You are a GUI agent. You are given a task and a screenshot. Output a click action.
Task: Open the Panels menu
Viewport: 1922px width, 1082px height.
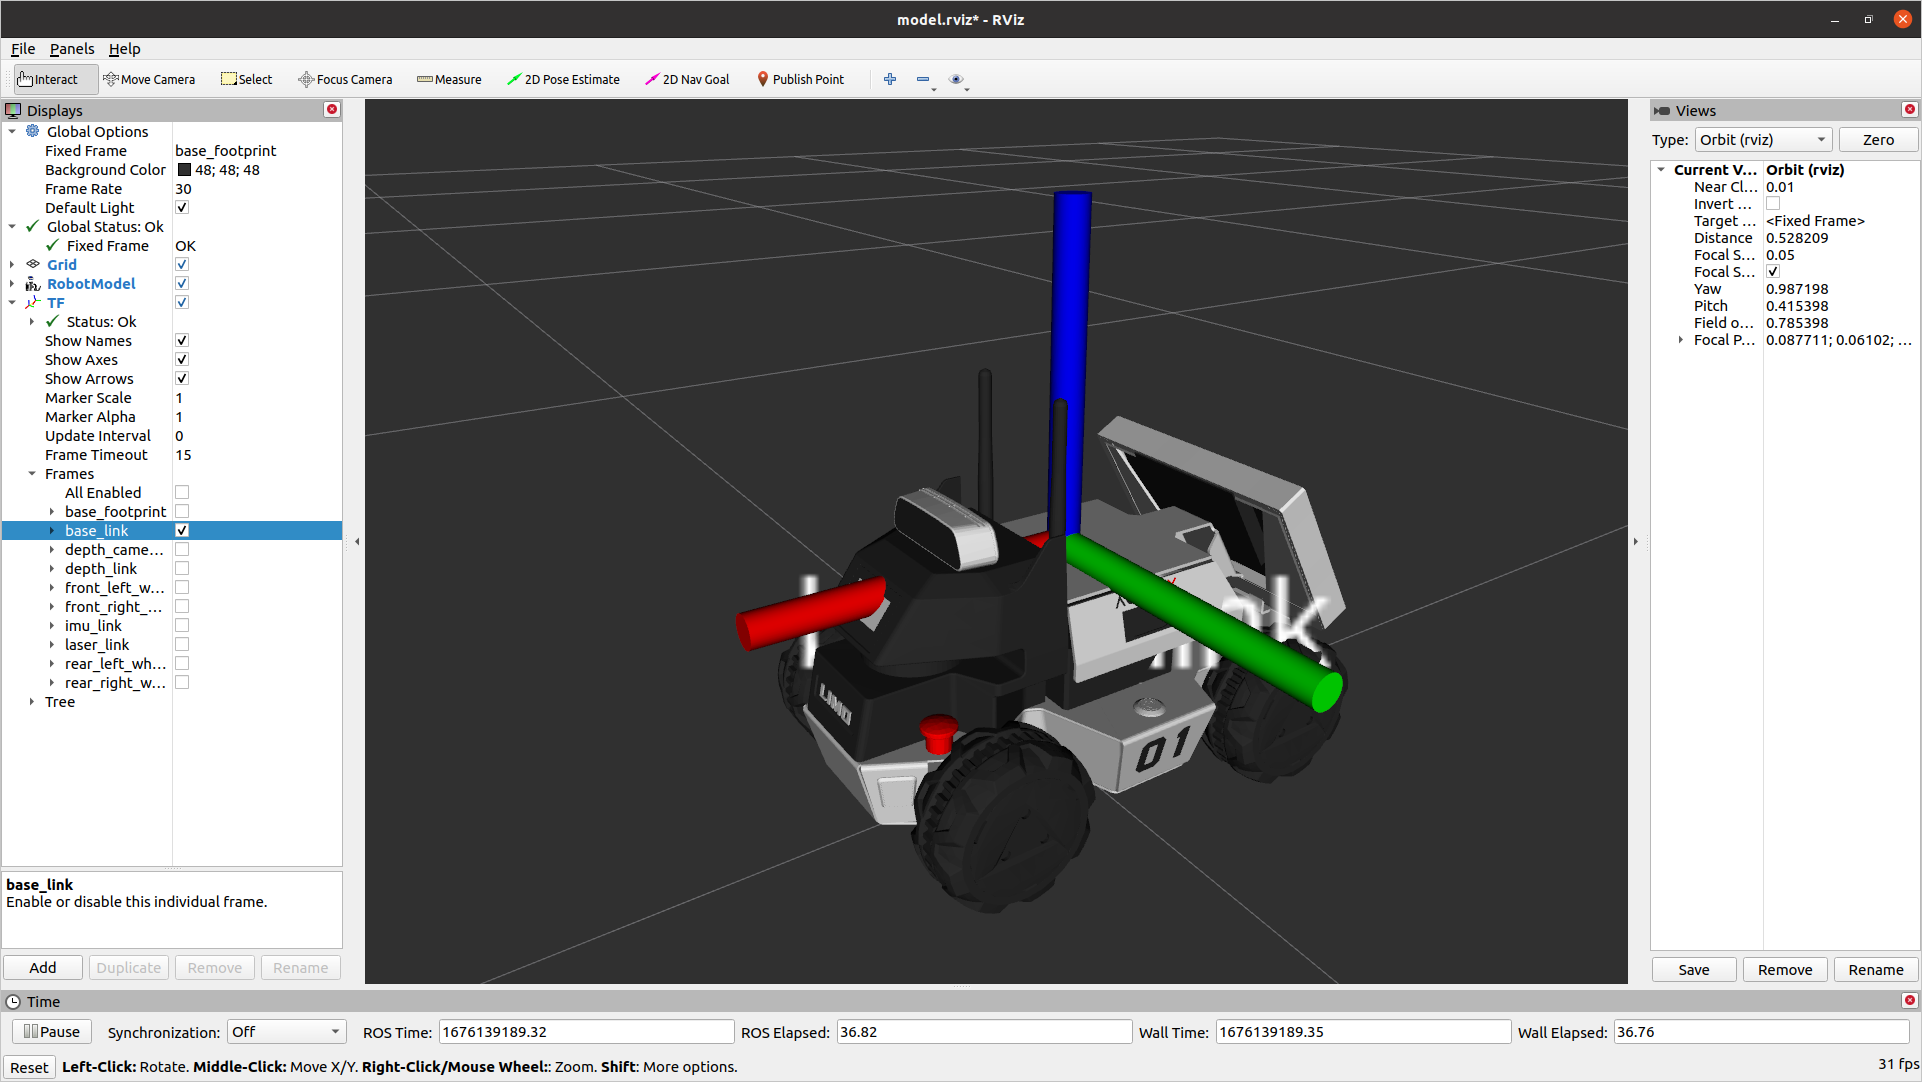click(x=72, y=48)
